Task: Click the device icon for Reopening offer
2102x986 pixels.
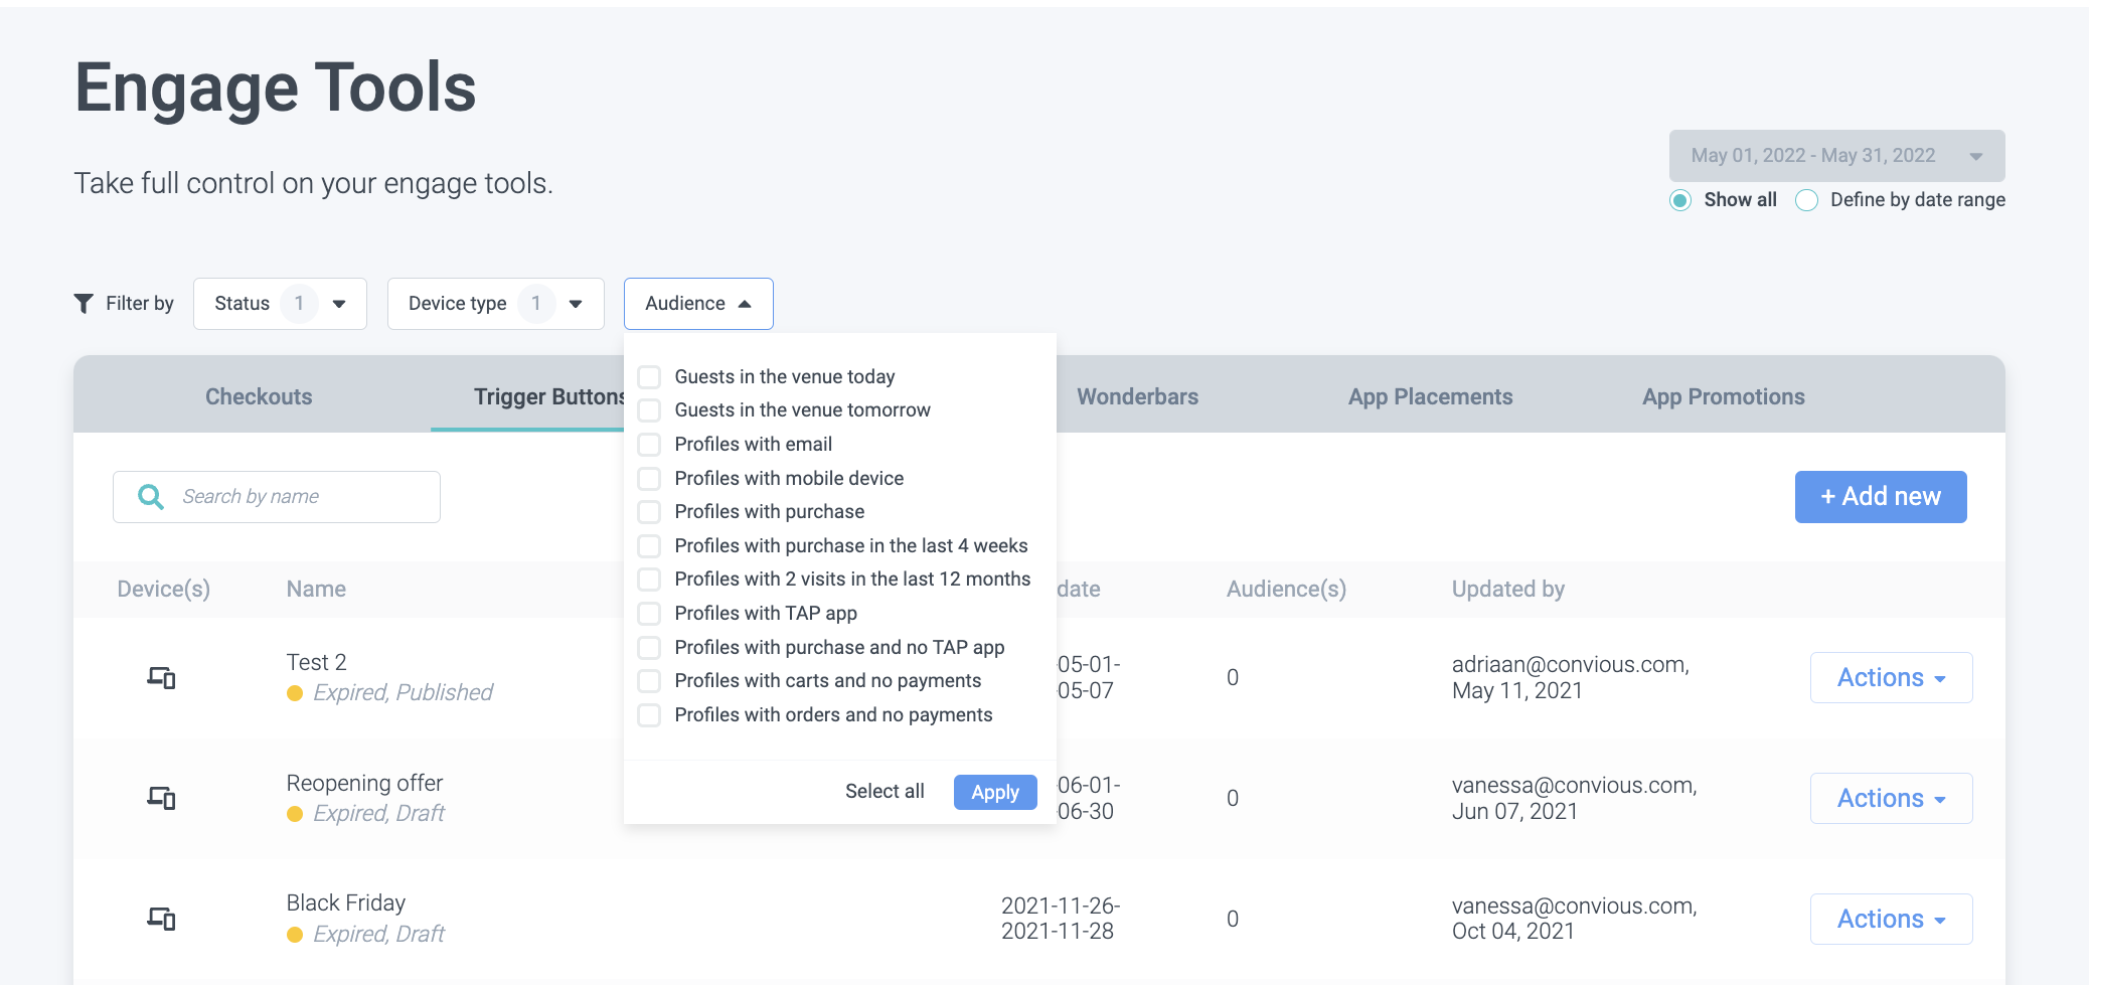Action: 162,798
